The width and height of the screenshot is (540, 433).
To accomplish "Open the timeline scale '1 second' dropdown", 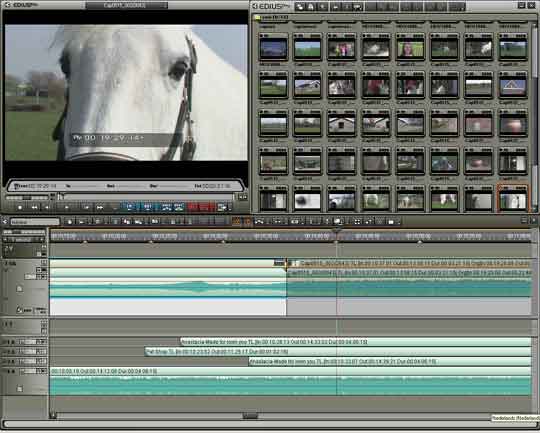I will coord(24,240).
